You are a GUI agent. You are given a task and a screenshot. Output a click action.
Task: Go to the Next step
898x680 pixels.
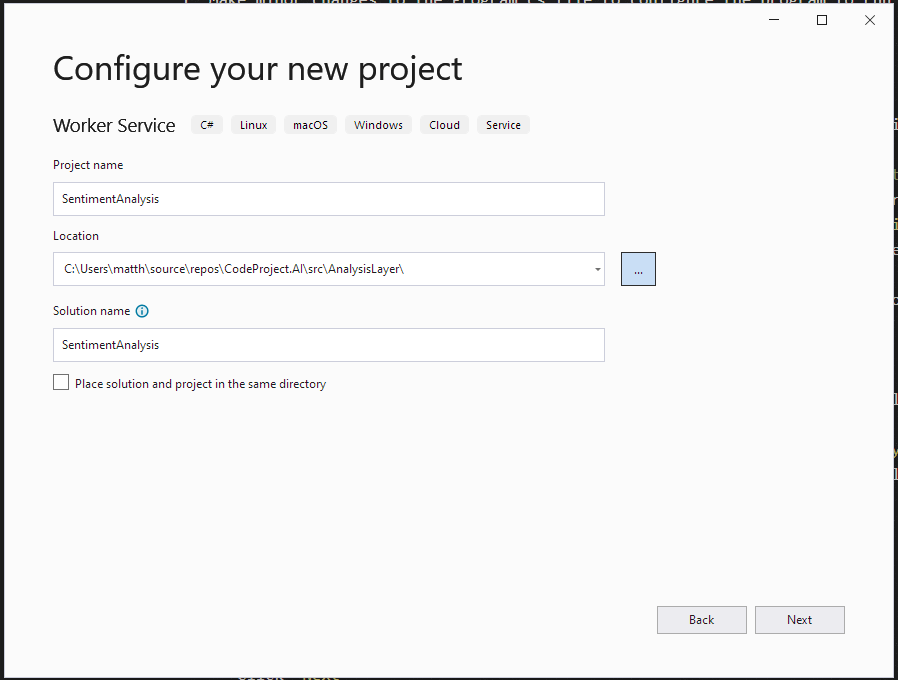tap(799, 620)
